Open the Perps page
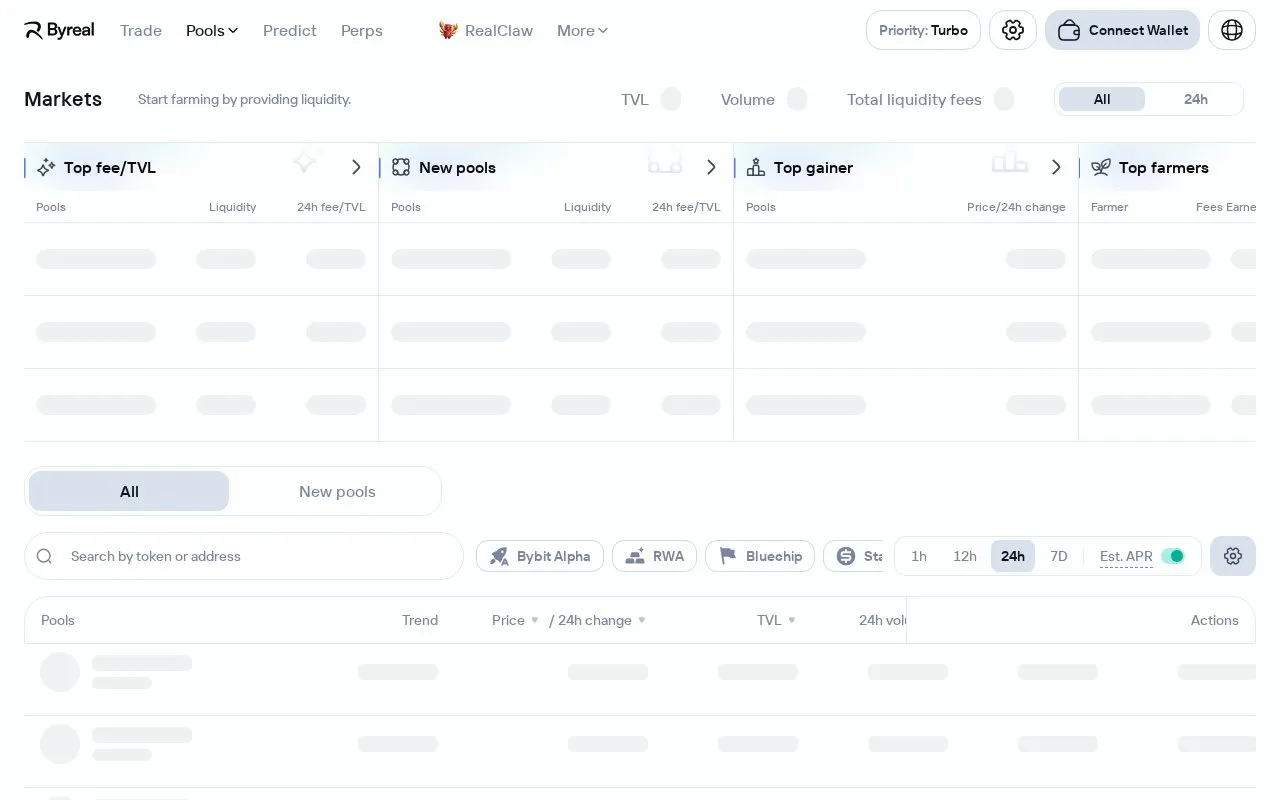Image resolution: width=1280 pixels, height=800 pixels. pos(362,31)
